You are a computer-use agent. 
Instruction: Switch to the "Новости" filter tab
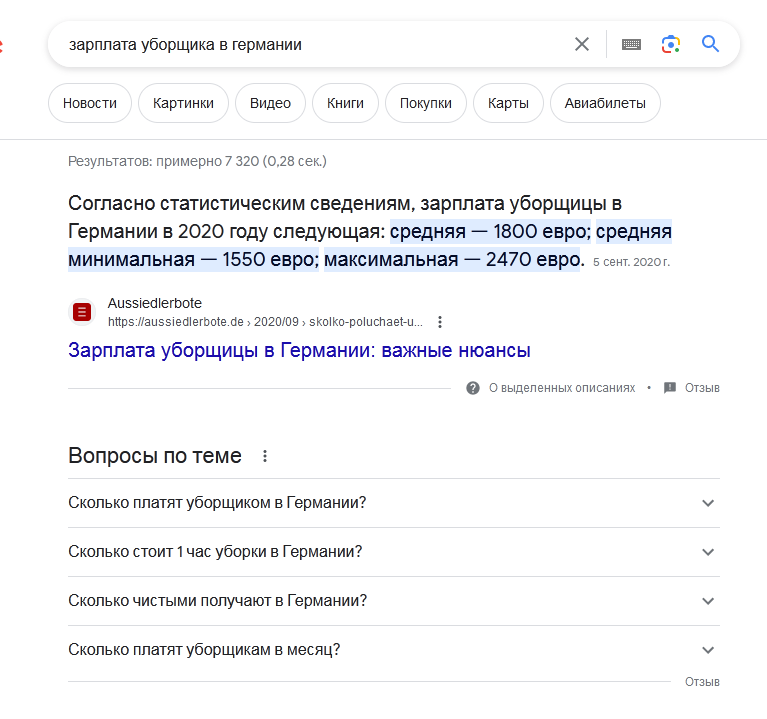coord(90,103)
